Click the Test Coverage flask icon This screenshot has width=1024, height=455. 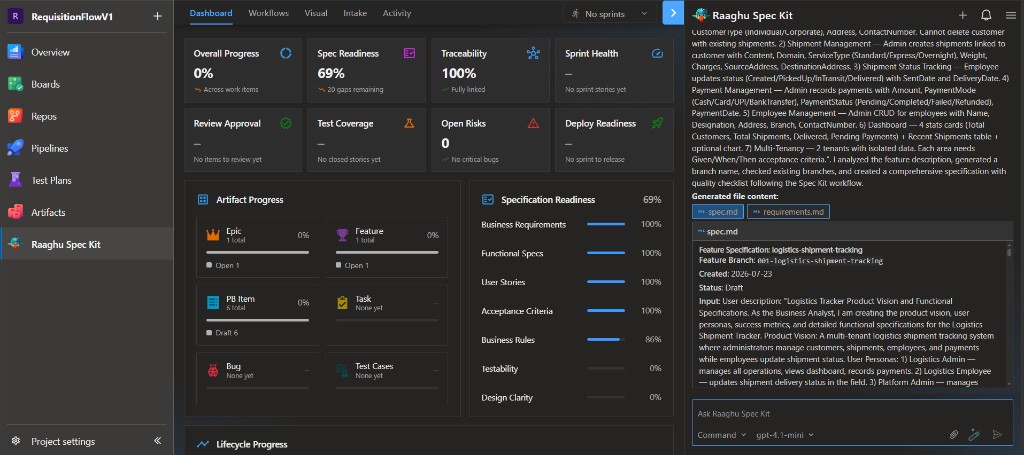click(x=409, y=123)
